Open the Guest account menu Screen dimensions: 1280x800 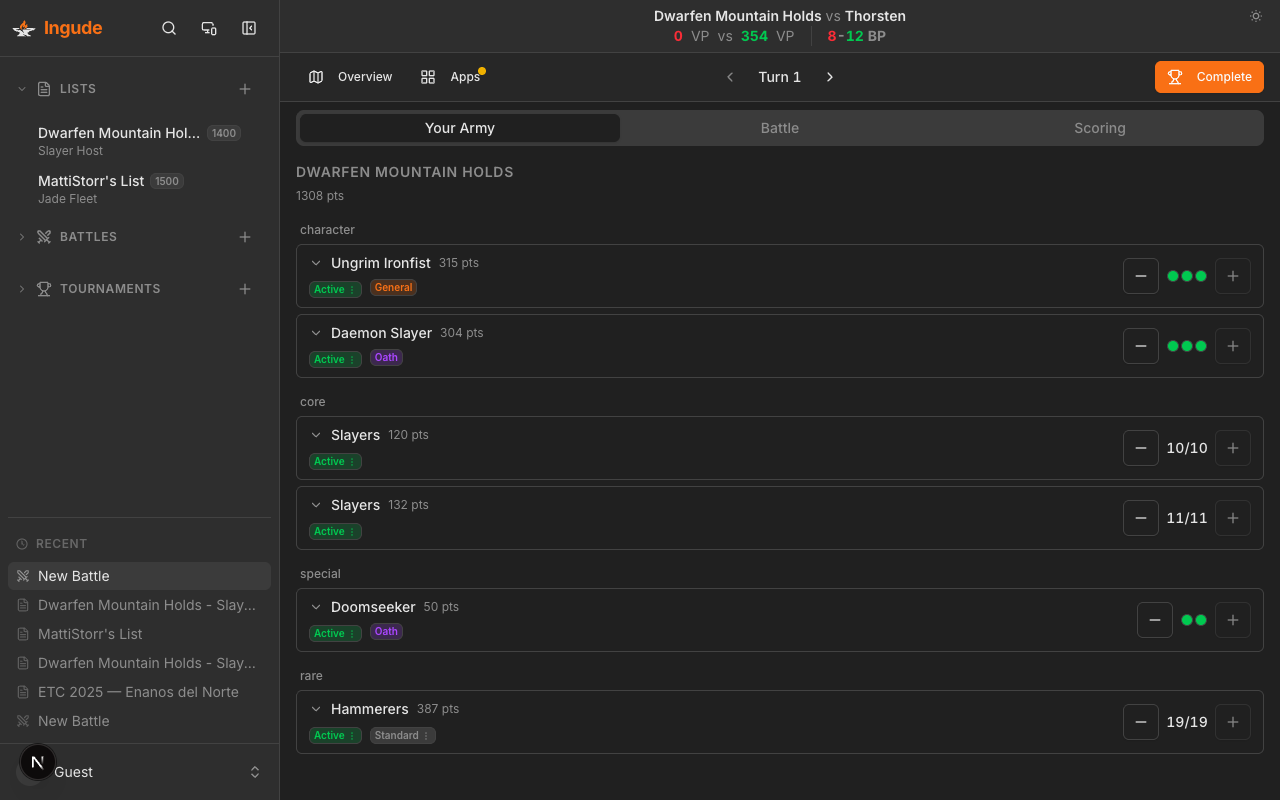(138, 771)
